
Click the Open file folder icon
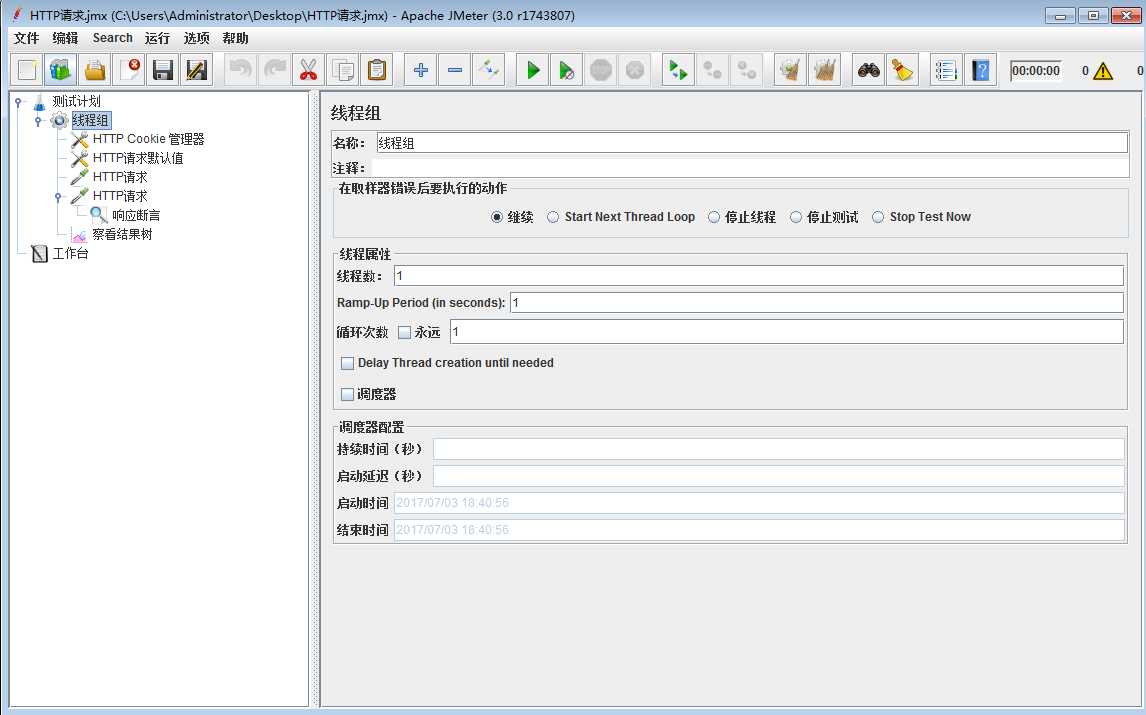(x=95, y=70)
